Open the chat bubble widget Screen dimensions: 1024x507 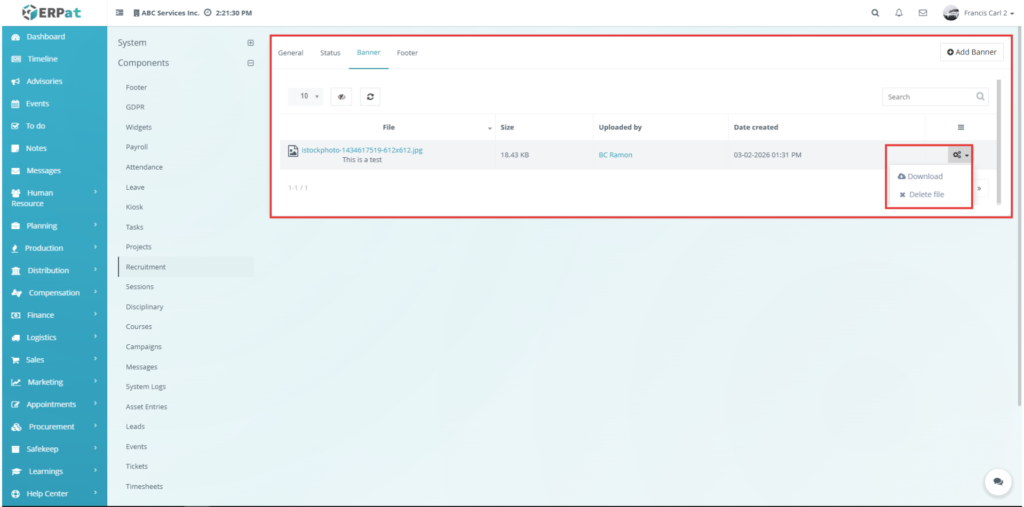point(998,481)
